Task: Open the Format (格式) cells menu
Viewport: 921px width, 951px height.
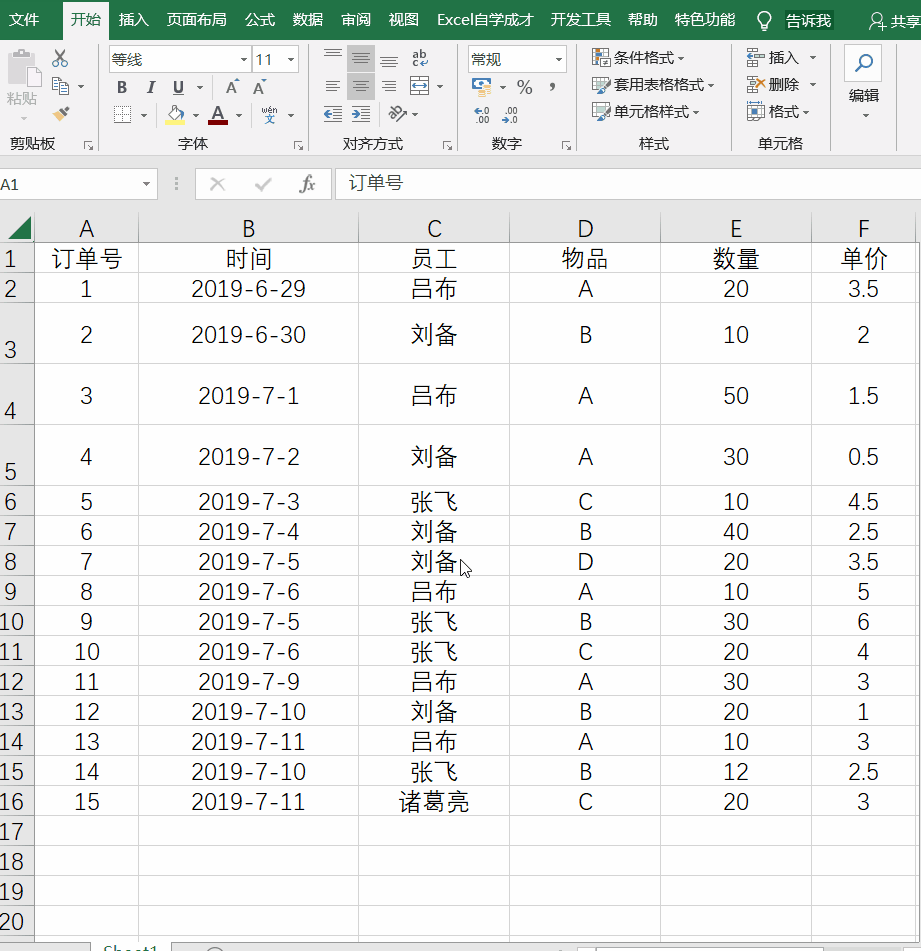Action: [x=778, y=112]
